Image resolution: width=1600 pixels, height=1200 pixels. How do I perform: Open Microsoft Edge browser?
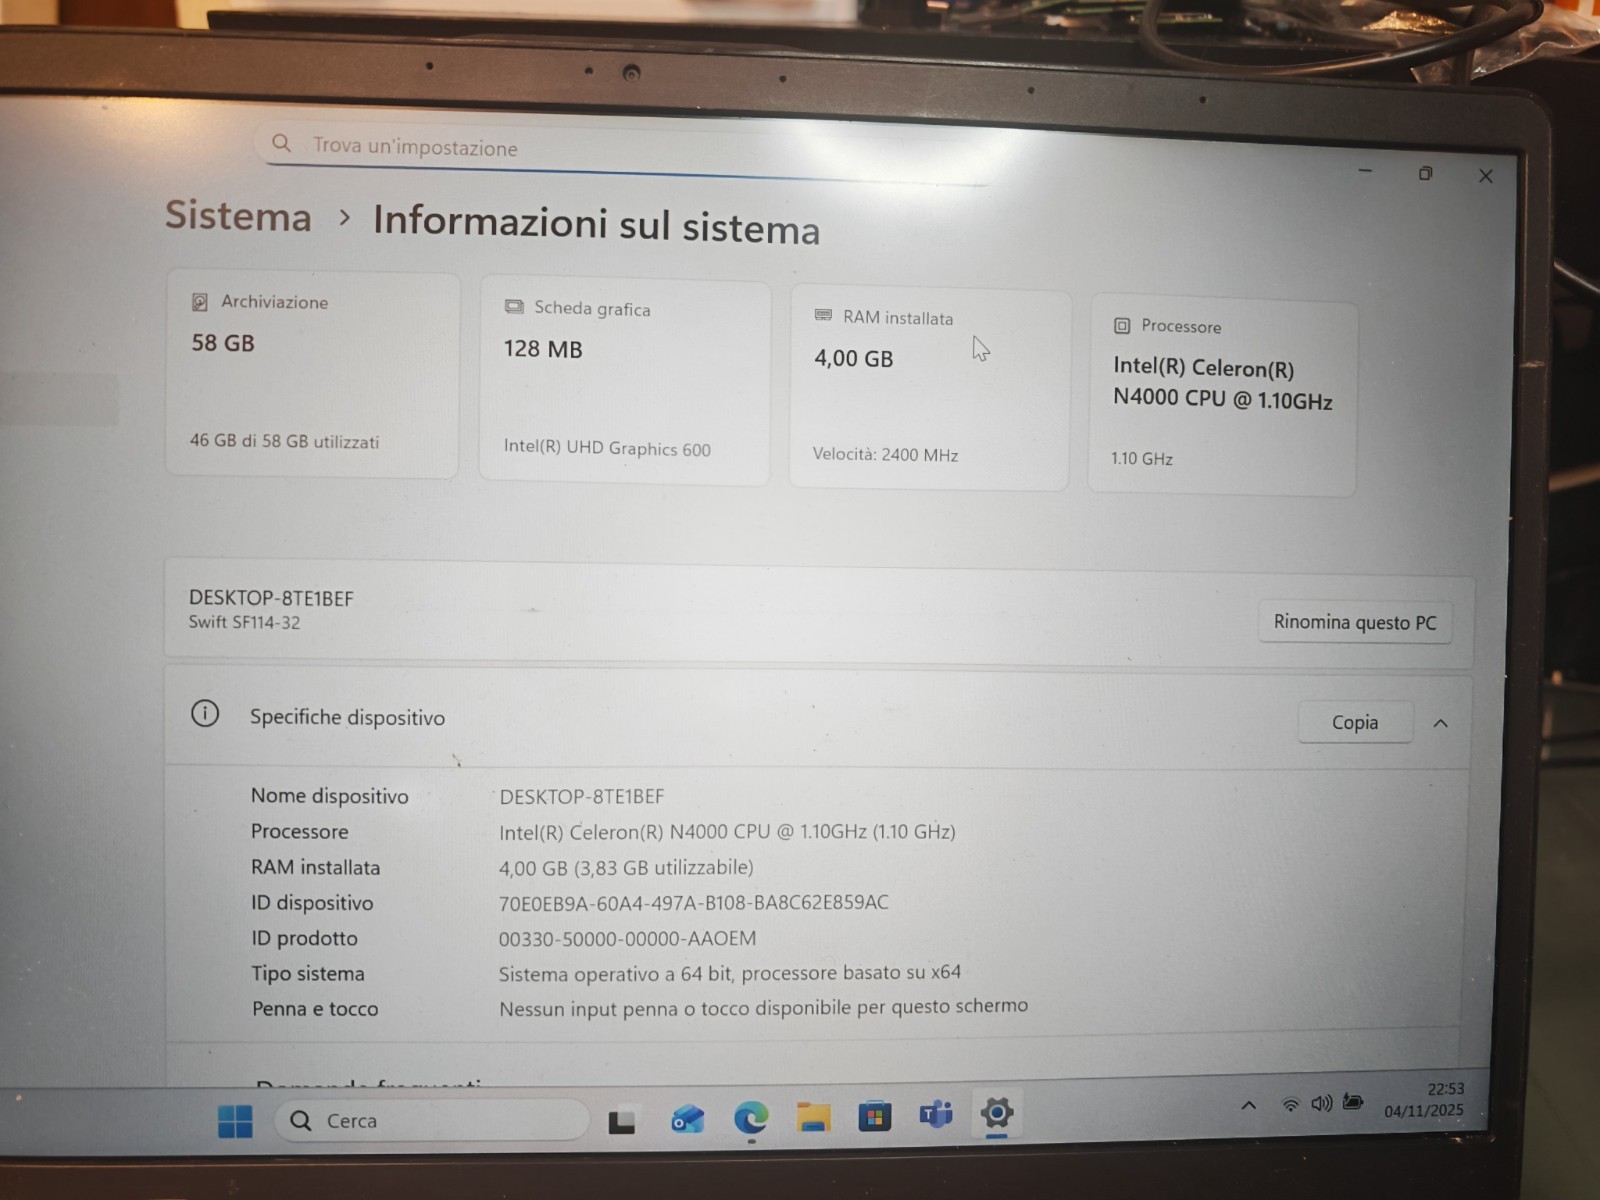click(x=751, y=1117)
